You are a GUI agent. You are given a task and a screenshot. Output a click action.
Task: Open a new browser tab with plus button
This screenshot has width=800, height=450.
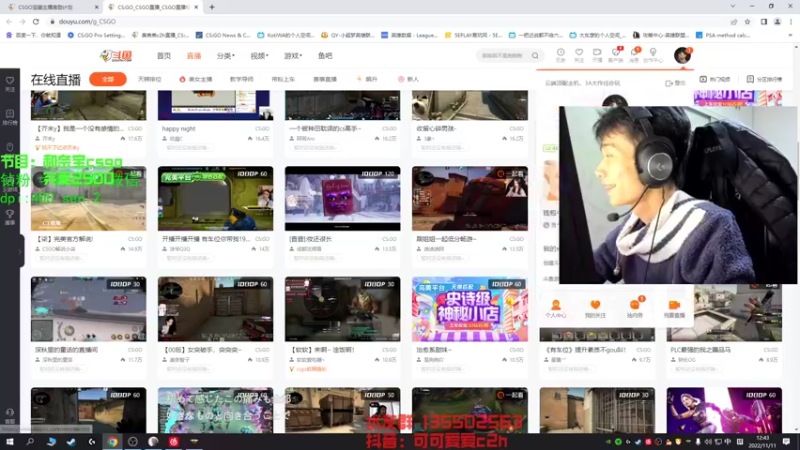[212, 7]
